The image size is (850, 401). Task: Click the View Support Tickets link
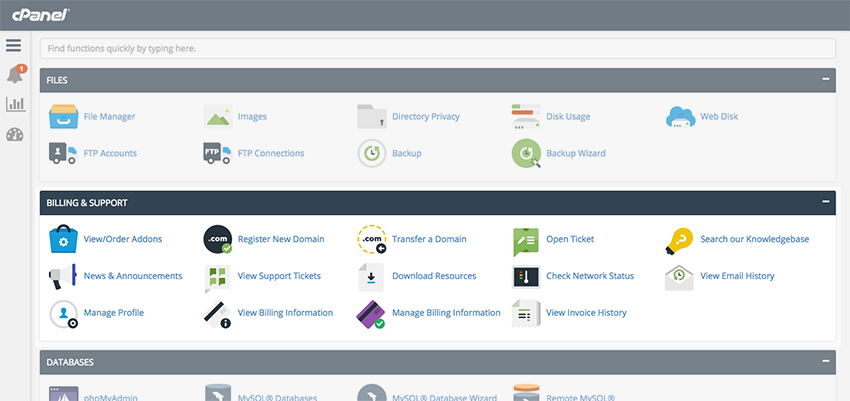279,276
